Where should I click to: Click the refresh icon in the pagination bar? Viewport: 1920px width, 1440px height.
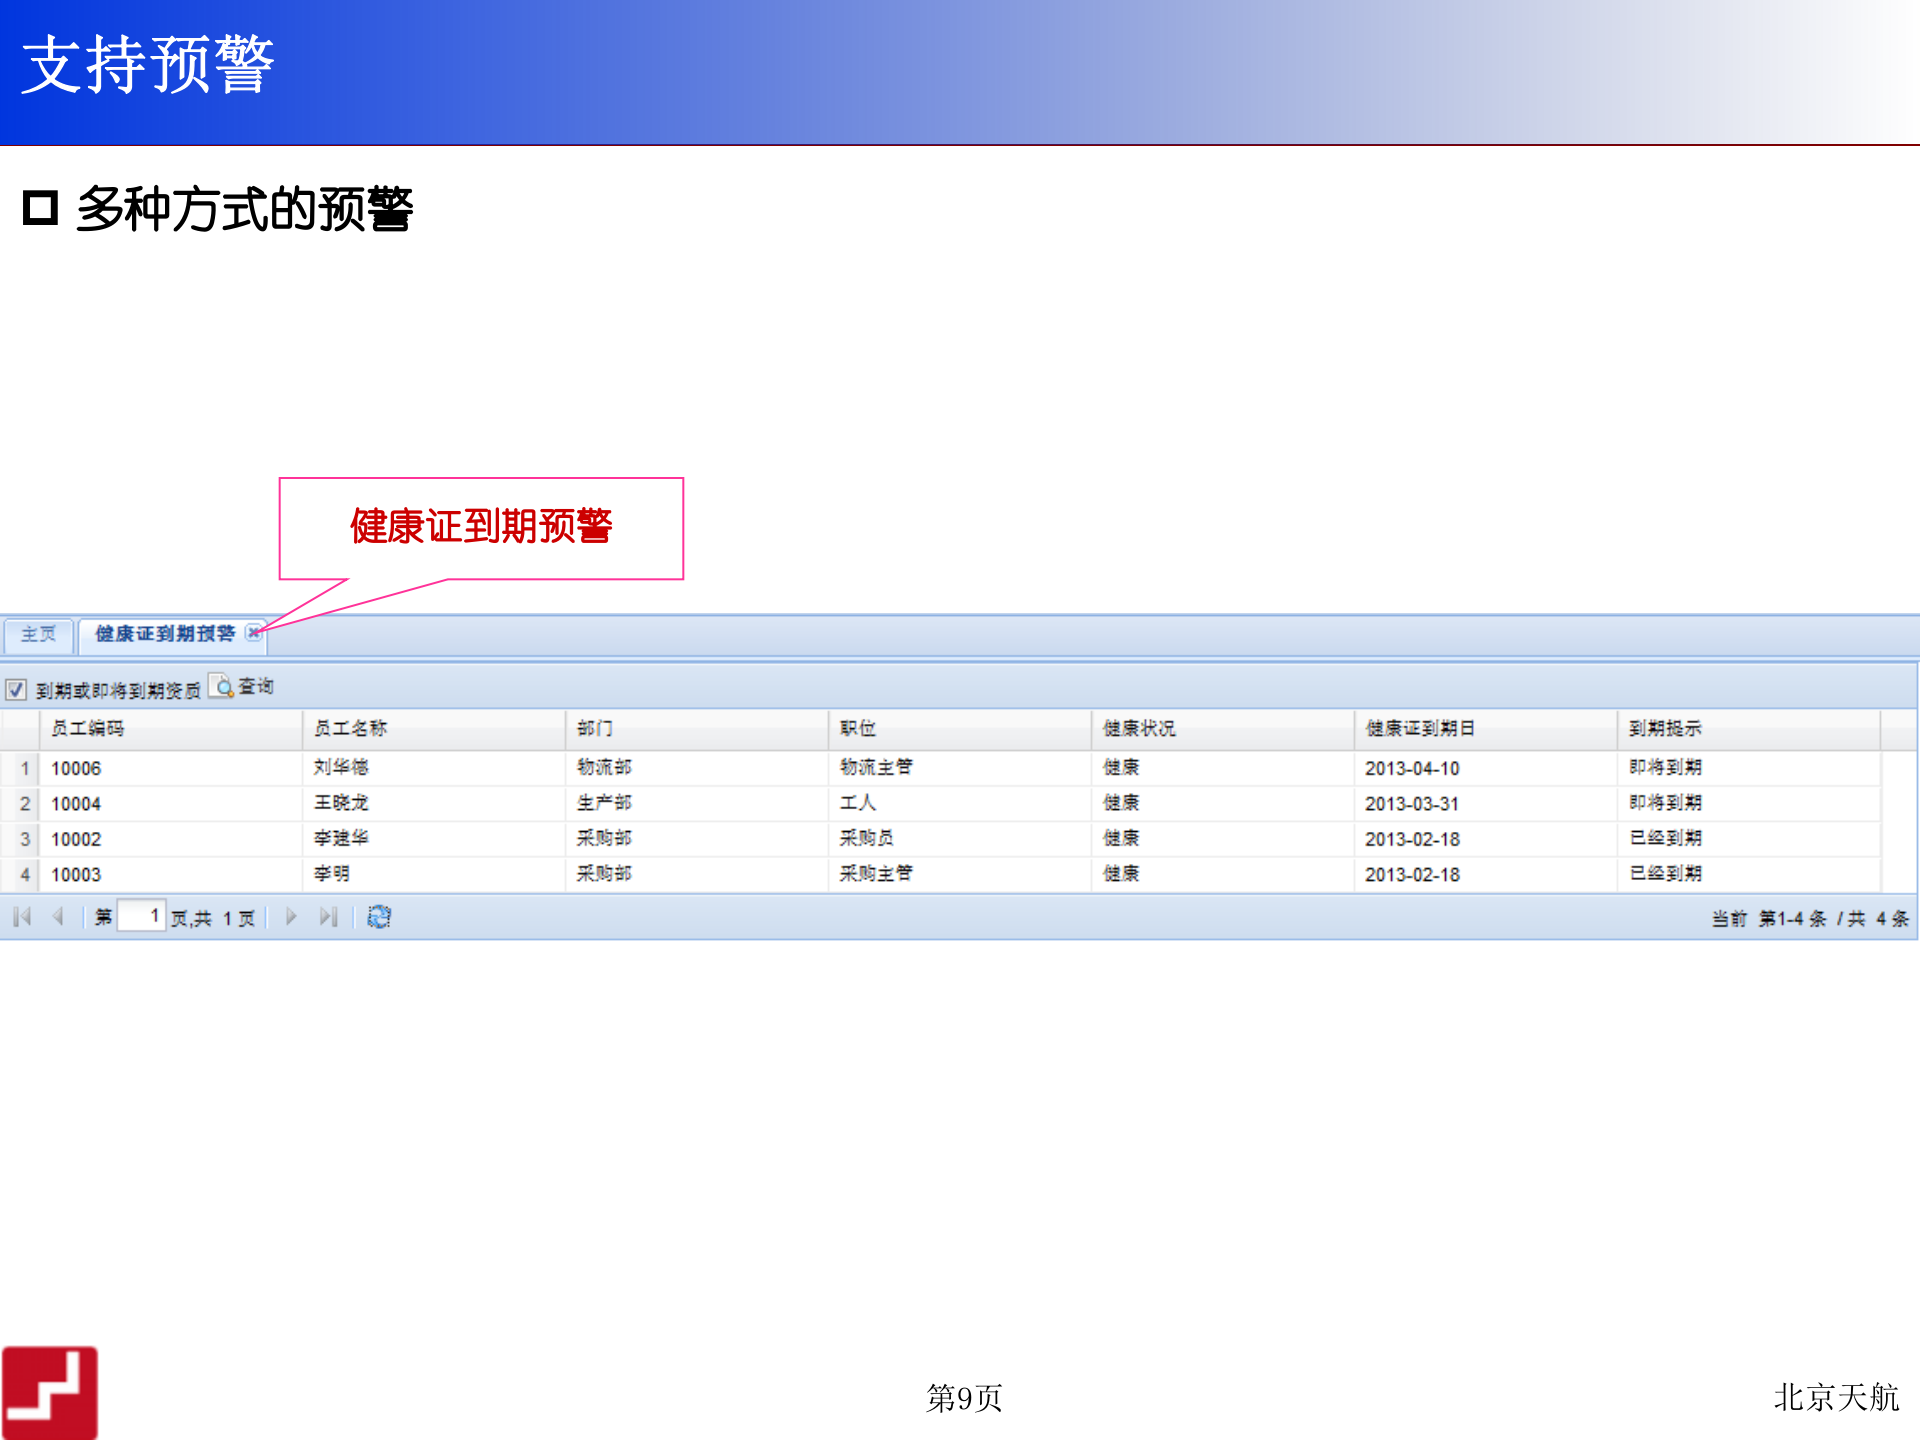(x=379, y=916)
